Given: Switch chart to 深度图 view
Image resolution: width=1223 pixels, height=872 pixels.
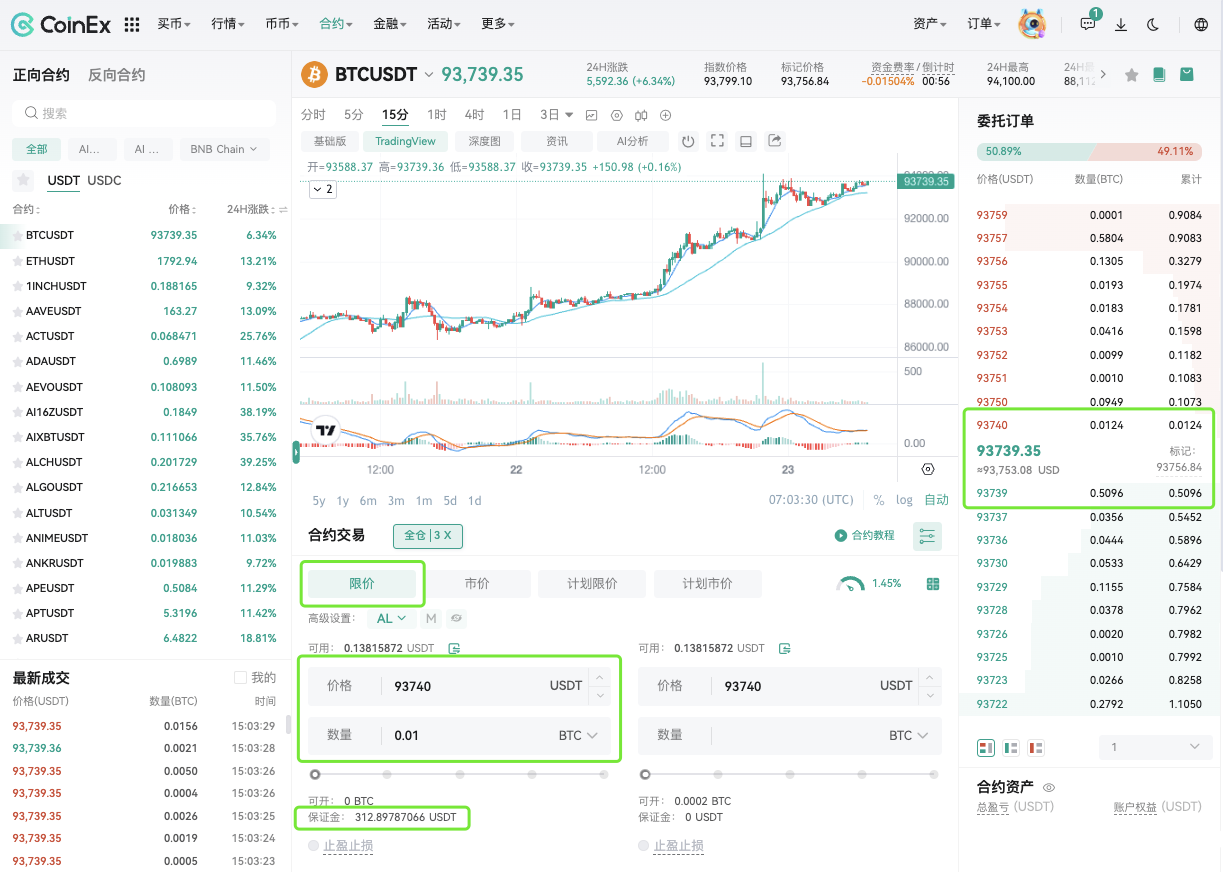Looking at the screenshot, I should pos(484,141).
